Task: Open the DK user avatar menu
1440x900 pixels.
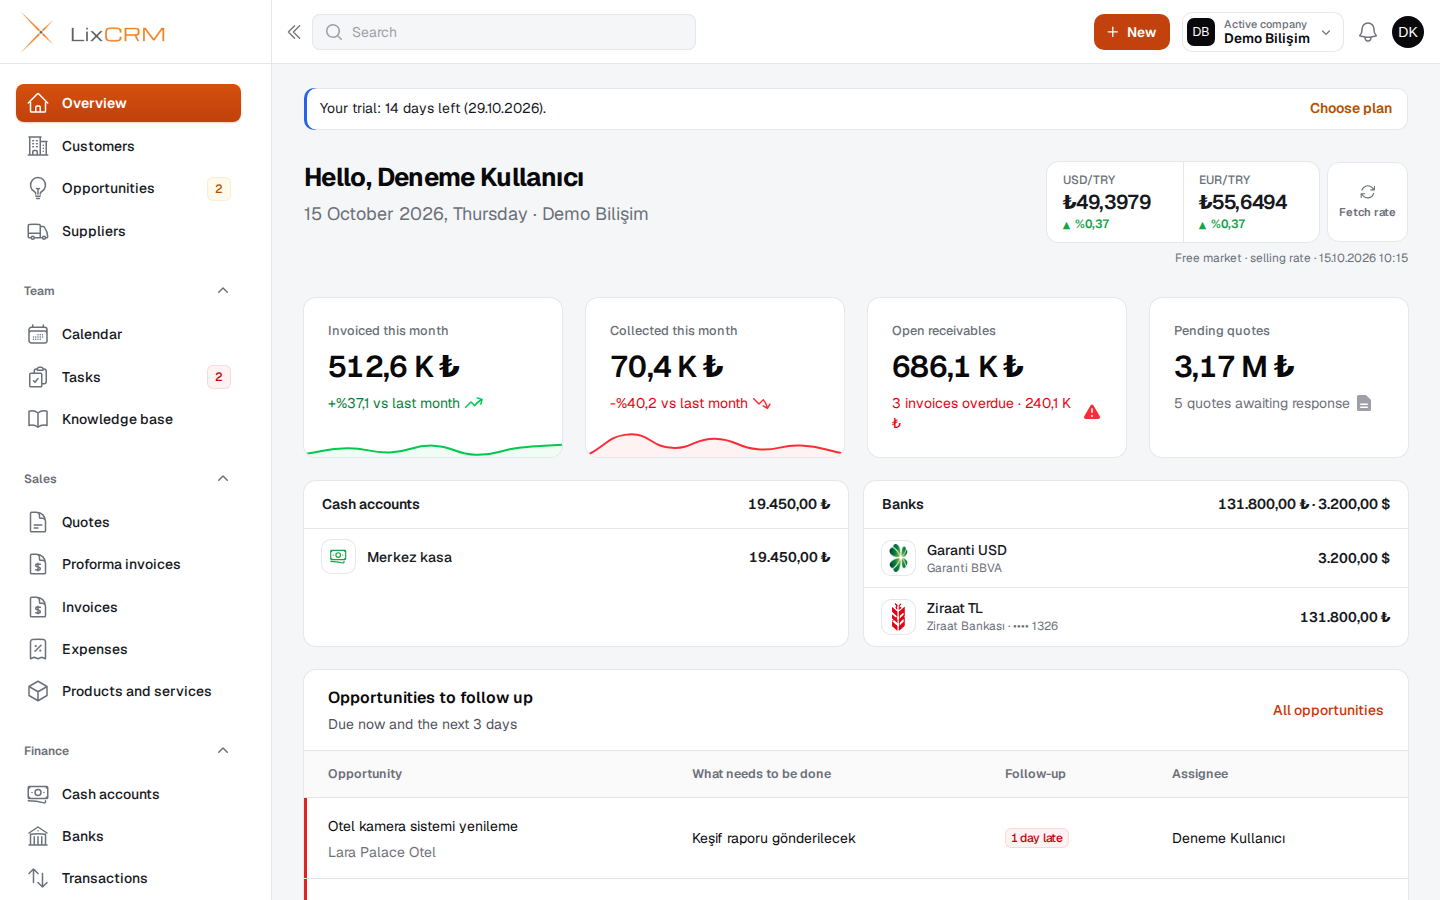Action: click(x=1407, y=32)
